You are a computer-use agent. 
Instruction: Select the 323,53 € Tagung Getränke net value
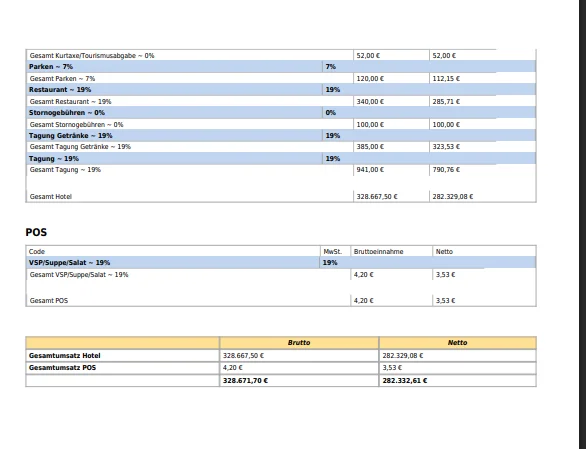[446, 147]
